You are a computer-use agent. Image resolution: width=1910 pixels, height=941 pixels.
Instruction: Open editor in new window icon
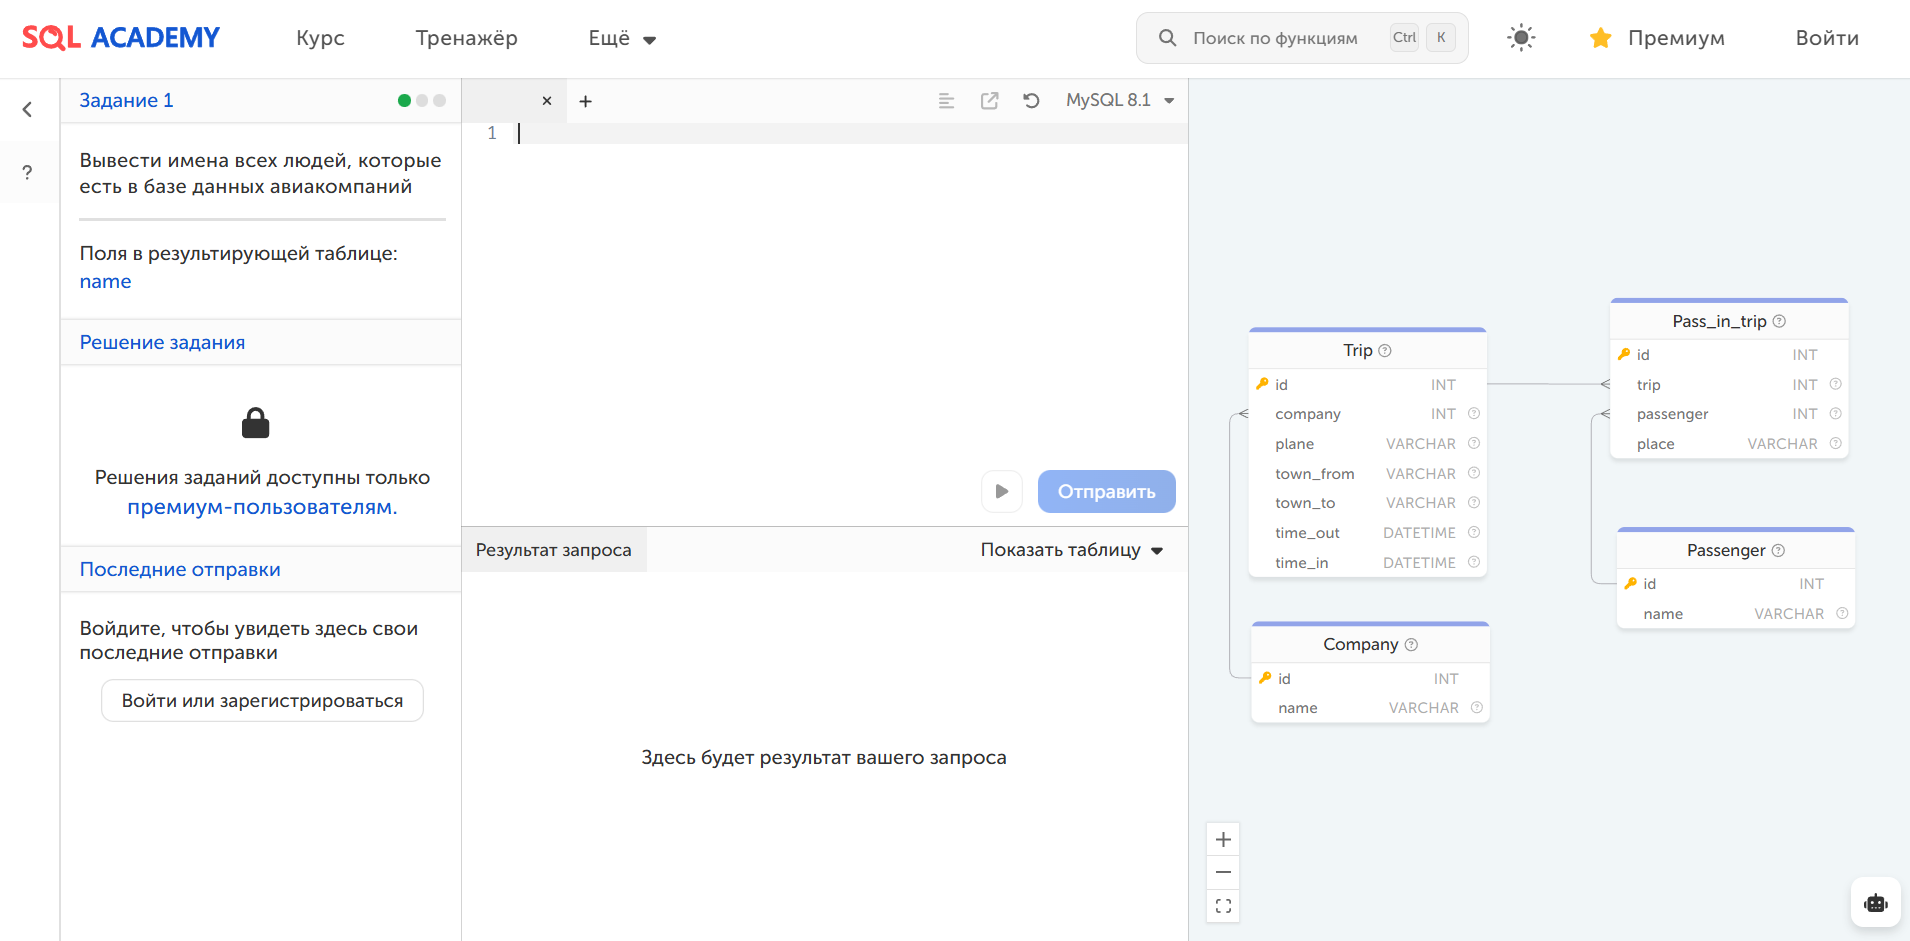click(989, 101)
